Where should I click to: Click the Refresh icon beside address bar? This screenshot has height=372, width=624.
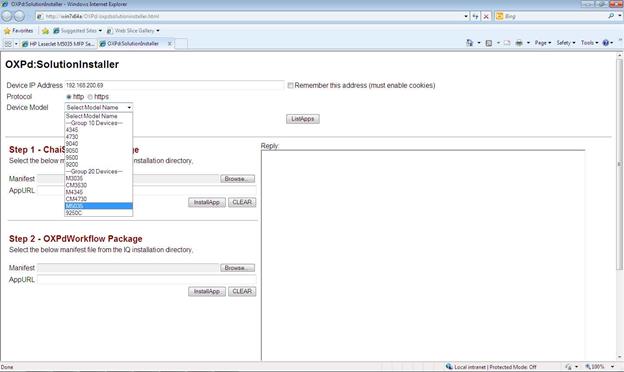click(x=476, y=16)
